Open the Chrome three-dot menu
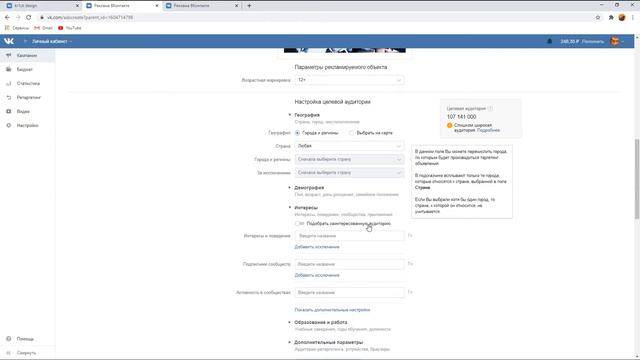 (x=633, y=18)
